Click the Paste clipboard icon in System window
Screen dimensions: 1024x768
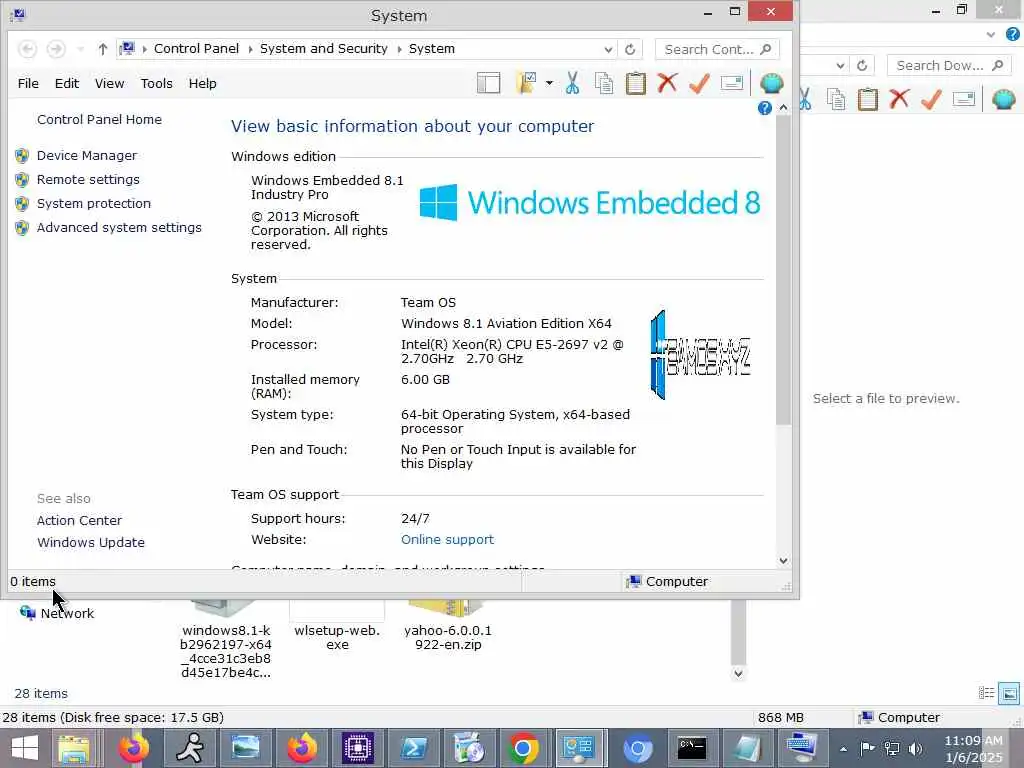tap(635, 84)
